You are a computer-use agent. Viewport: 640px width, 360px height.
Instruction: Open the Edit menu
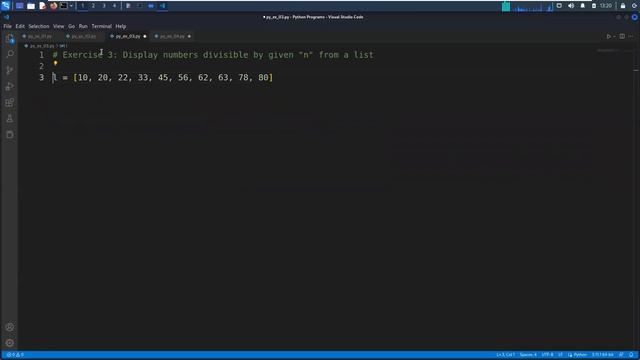20,26
